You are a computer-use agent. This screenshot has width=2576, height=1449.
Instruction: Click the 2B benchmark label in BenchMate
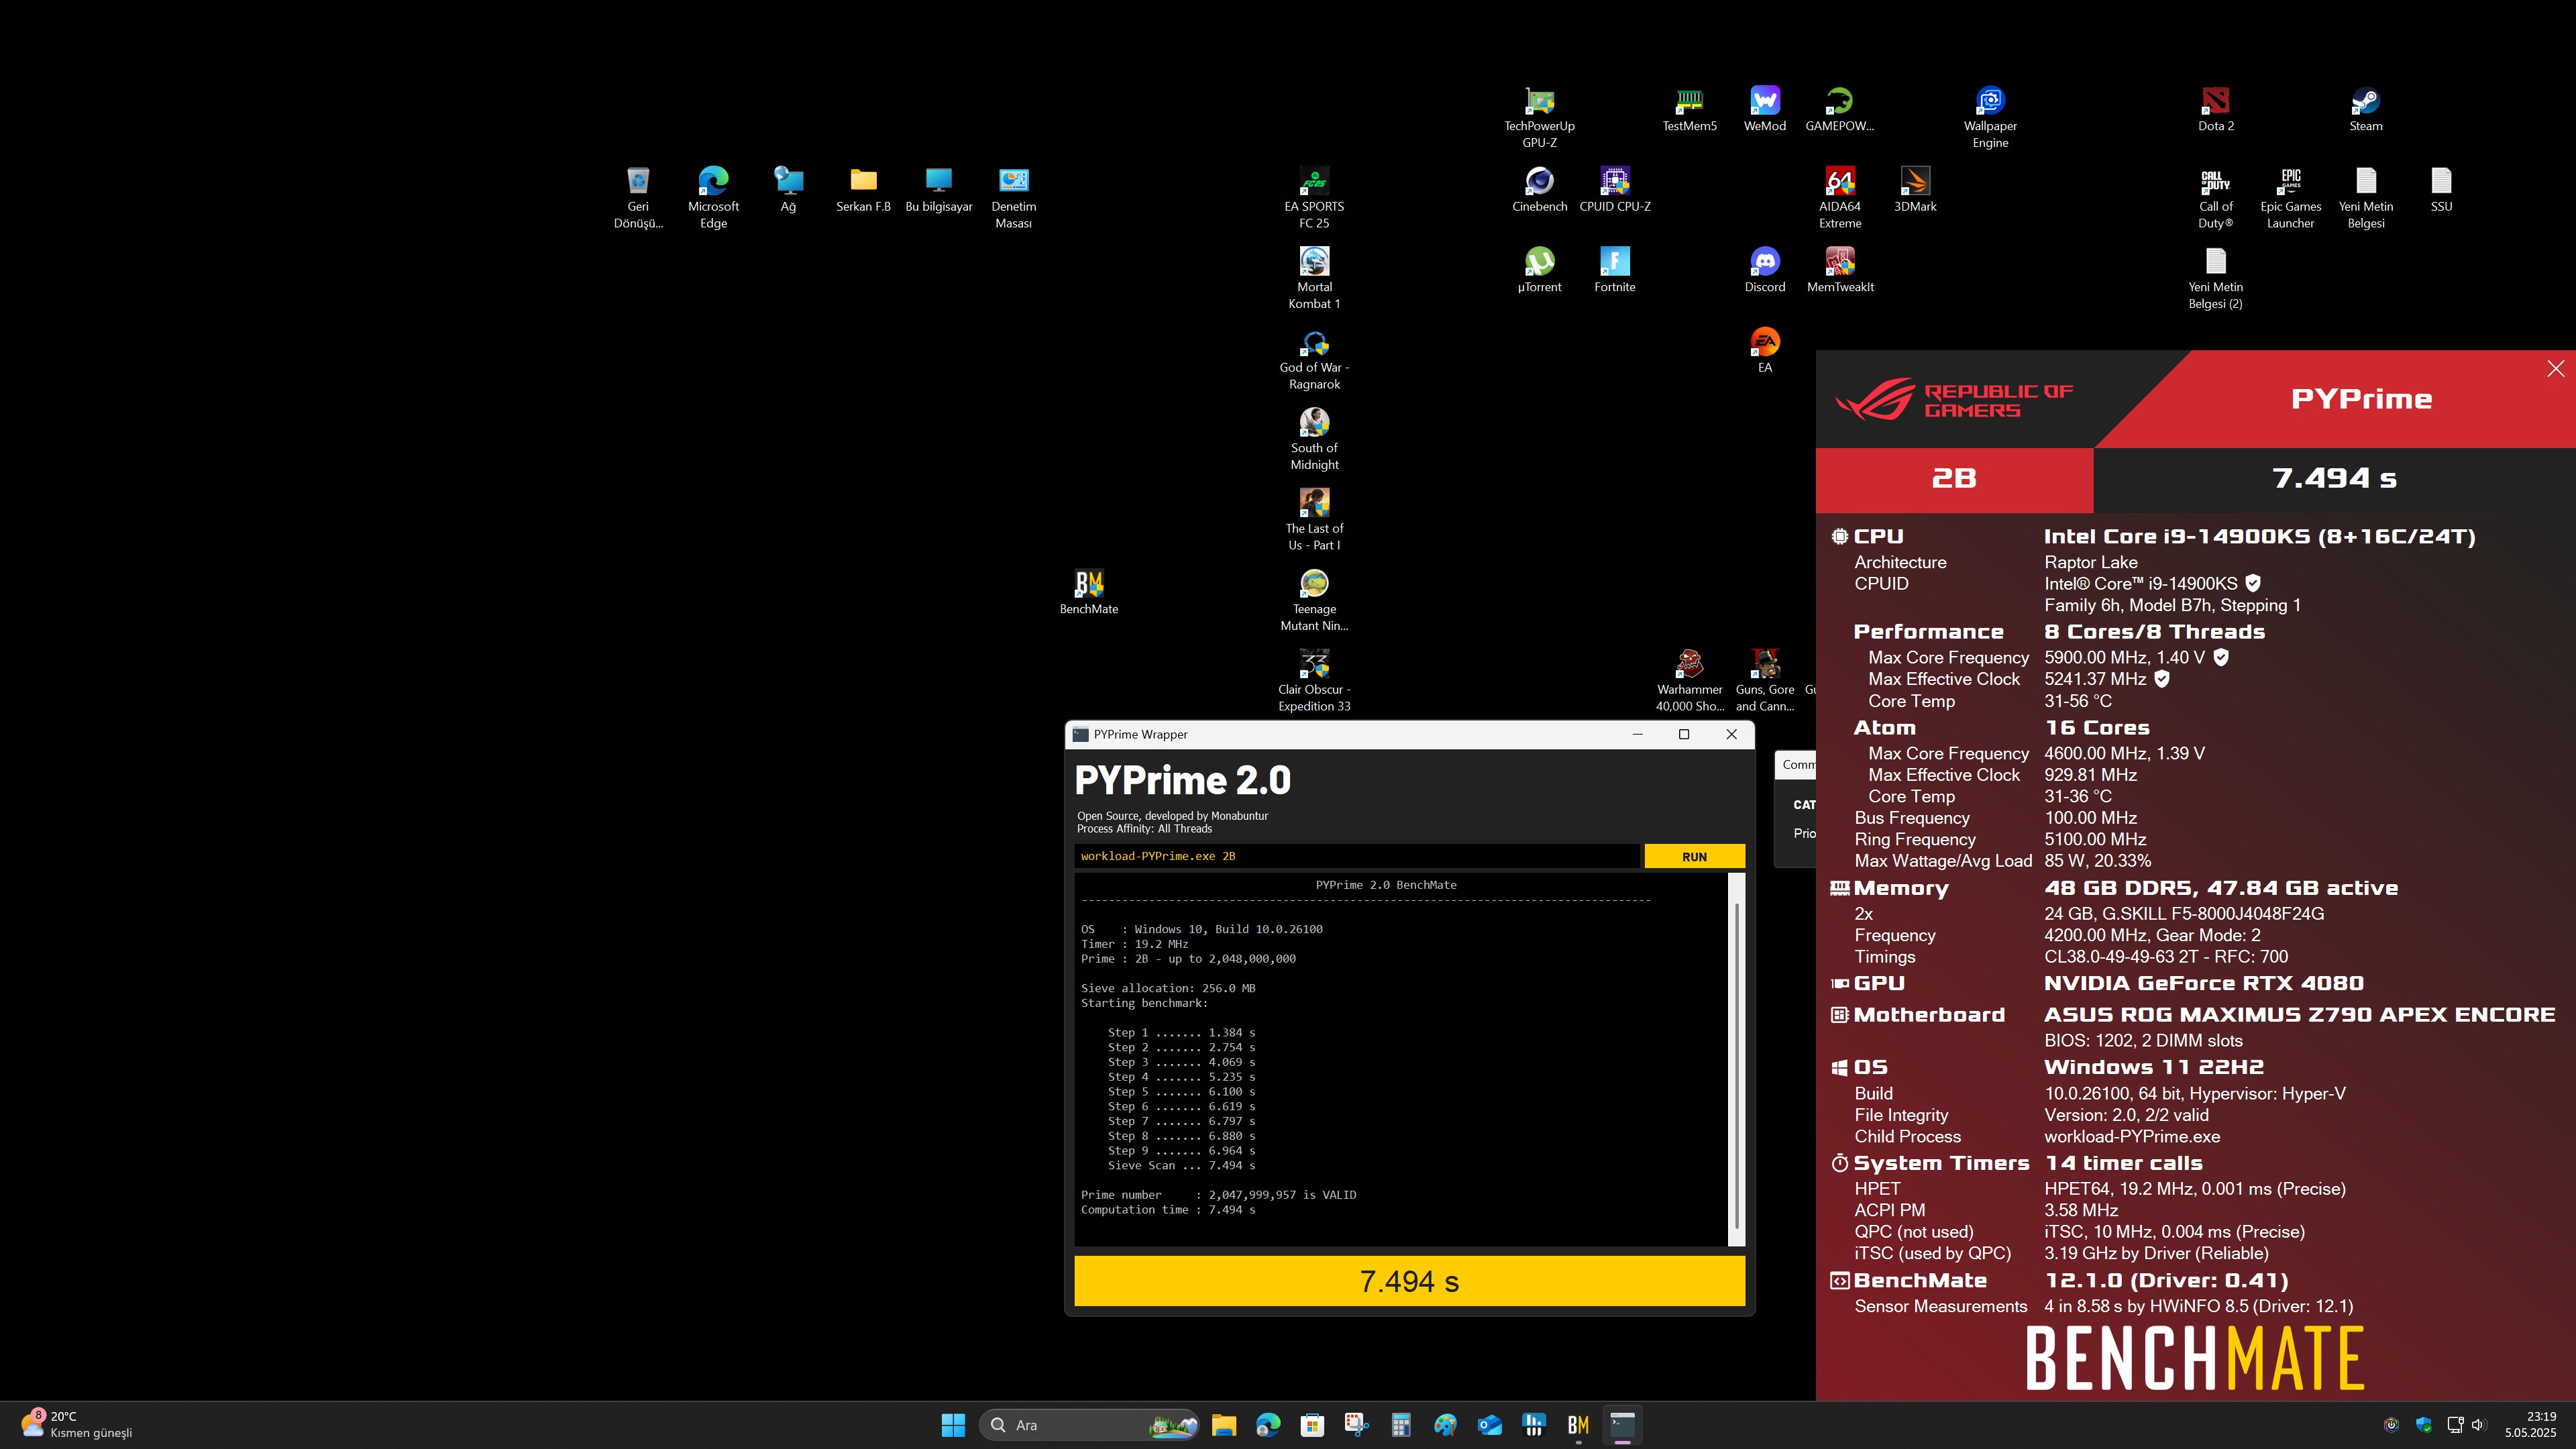[x=1953, y=479]
